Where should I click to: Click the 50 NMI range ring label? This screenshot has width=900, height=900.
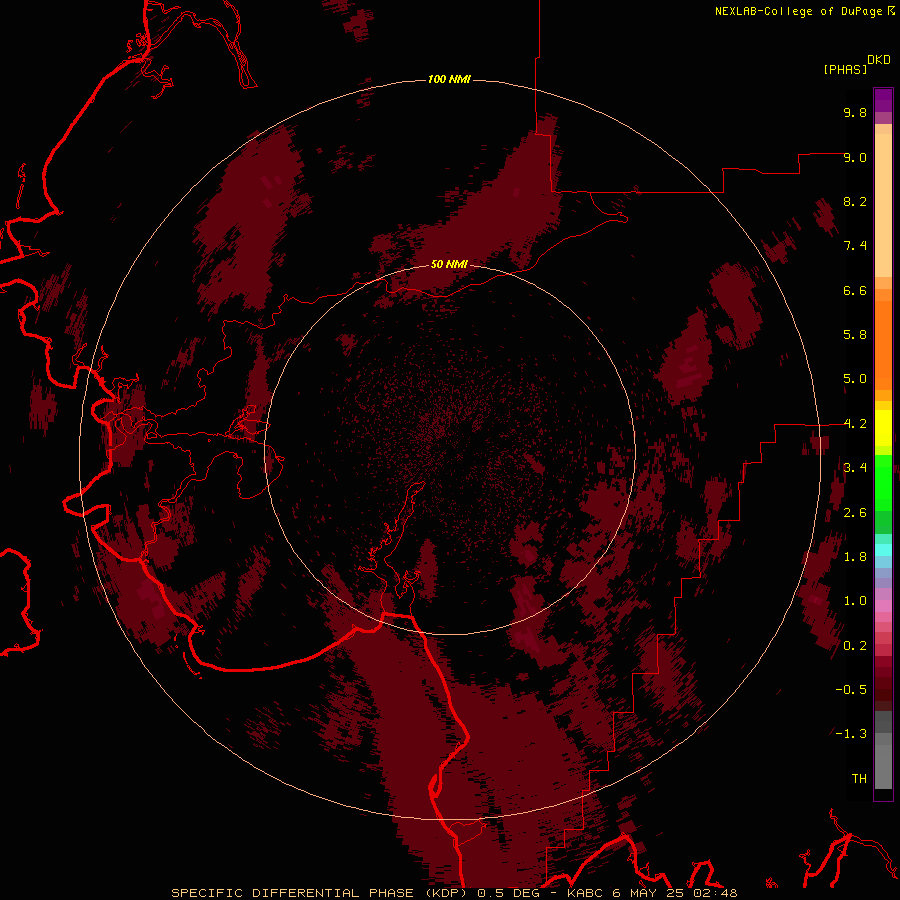pyautogui.click(x=449, y=264)
